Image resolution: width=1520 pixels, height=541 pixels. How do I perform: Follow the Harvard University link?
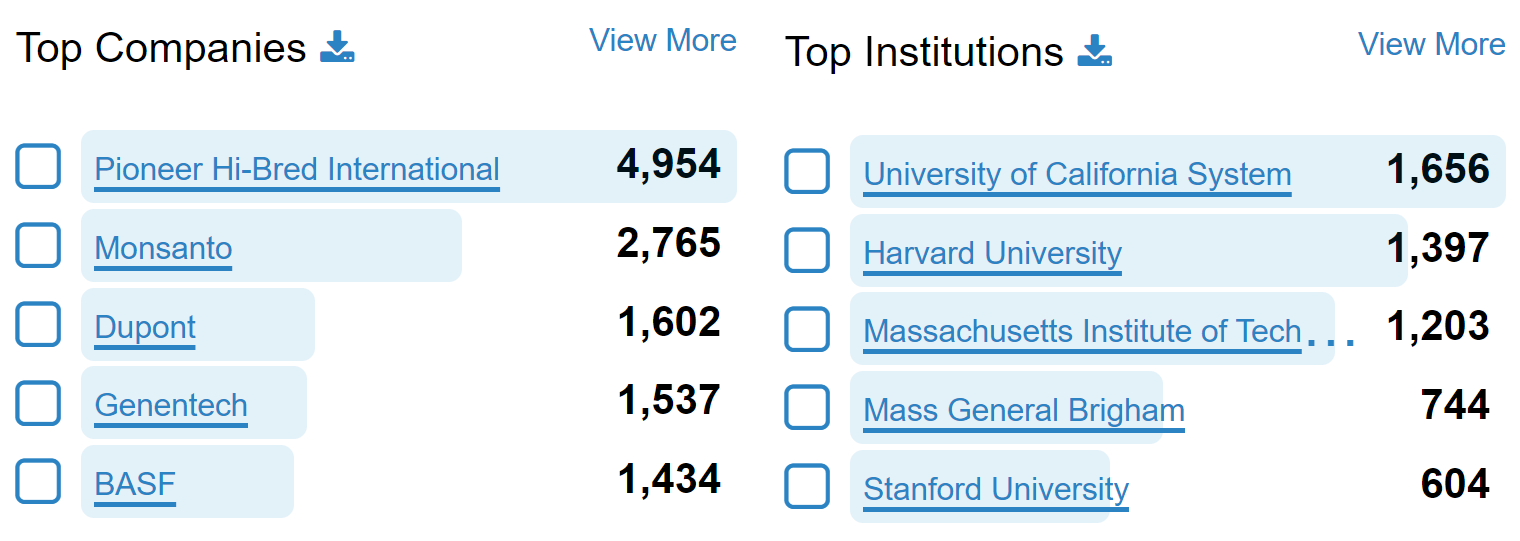[x=992, y=253]
